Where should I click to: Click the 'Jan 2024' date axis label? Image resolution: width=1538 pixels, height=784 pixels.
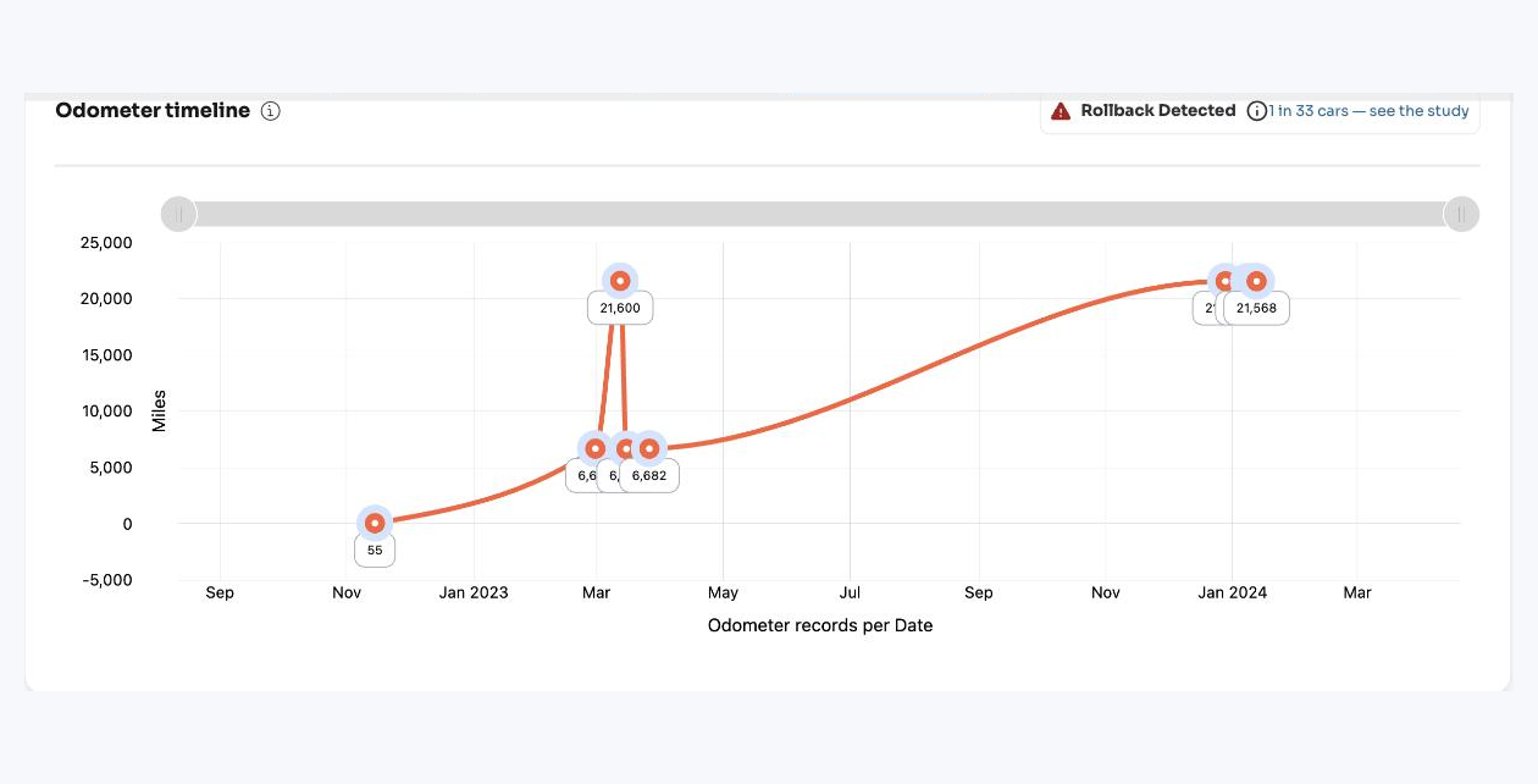click(x=1233, y=593)
